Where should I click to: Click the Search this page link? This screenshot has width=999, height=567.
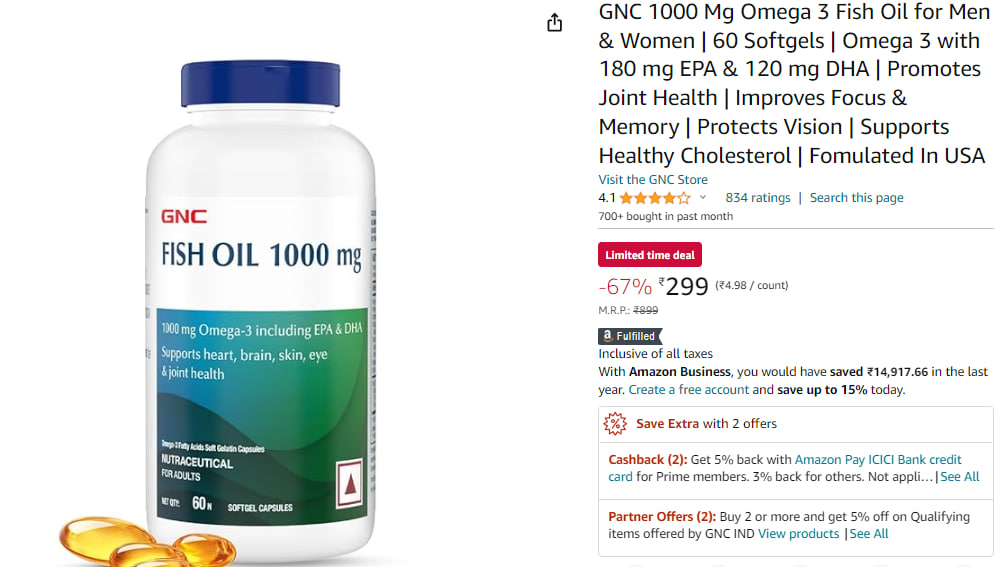(x=856, y=197)
